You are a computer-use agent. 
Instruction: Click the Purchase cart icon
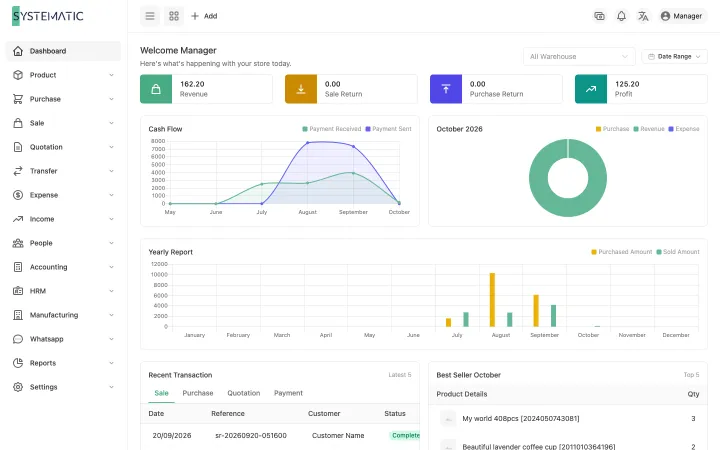point(18,99)
